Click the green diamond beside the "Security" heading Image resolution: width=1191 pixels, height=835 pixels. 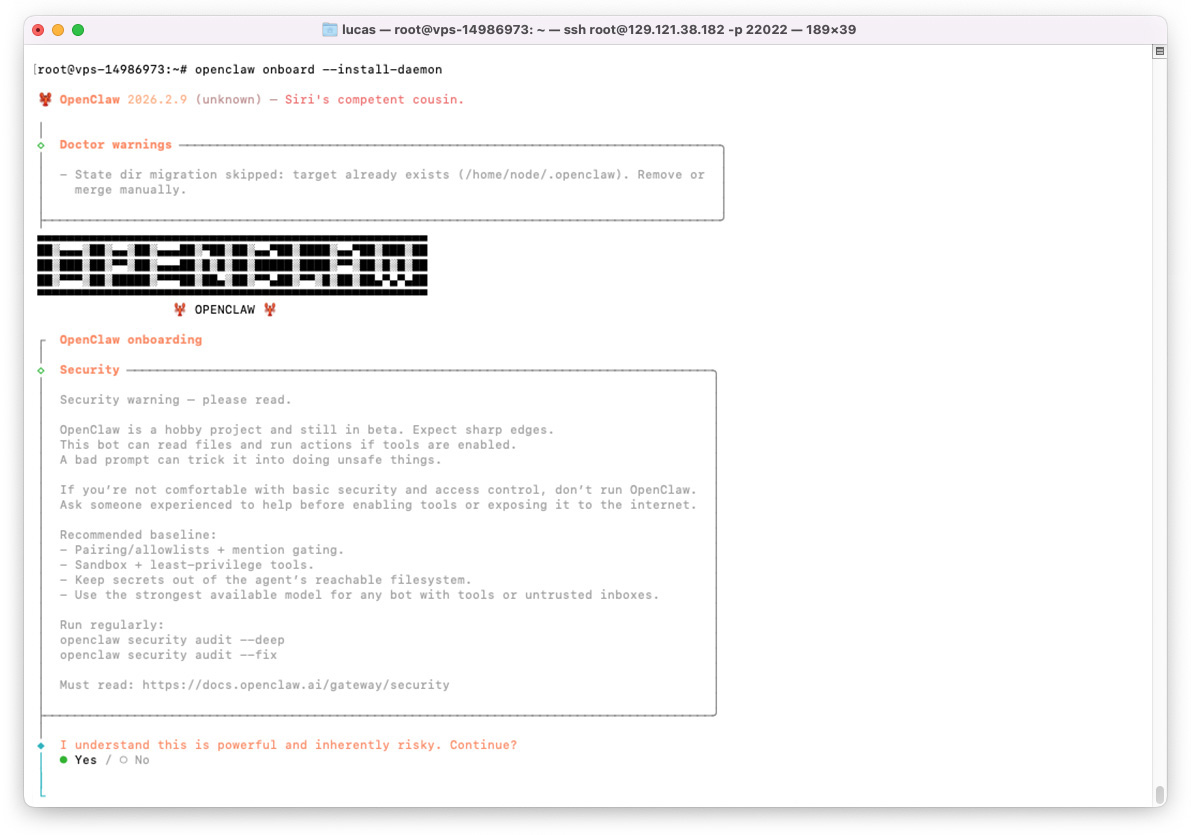pos(41,369)
